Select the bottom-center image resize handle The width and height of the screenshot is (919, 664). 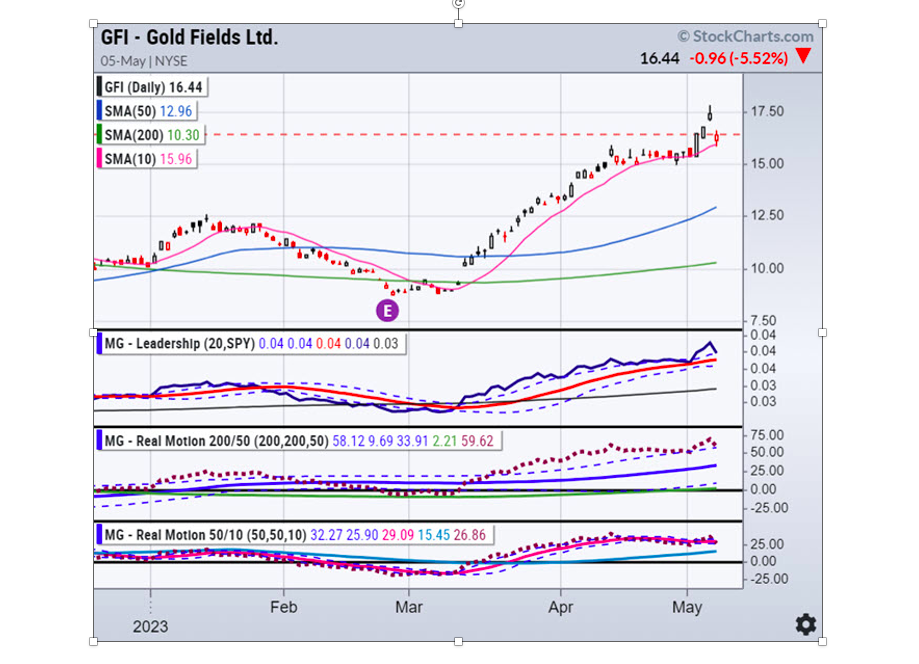click(458, 641)
